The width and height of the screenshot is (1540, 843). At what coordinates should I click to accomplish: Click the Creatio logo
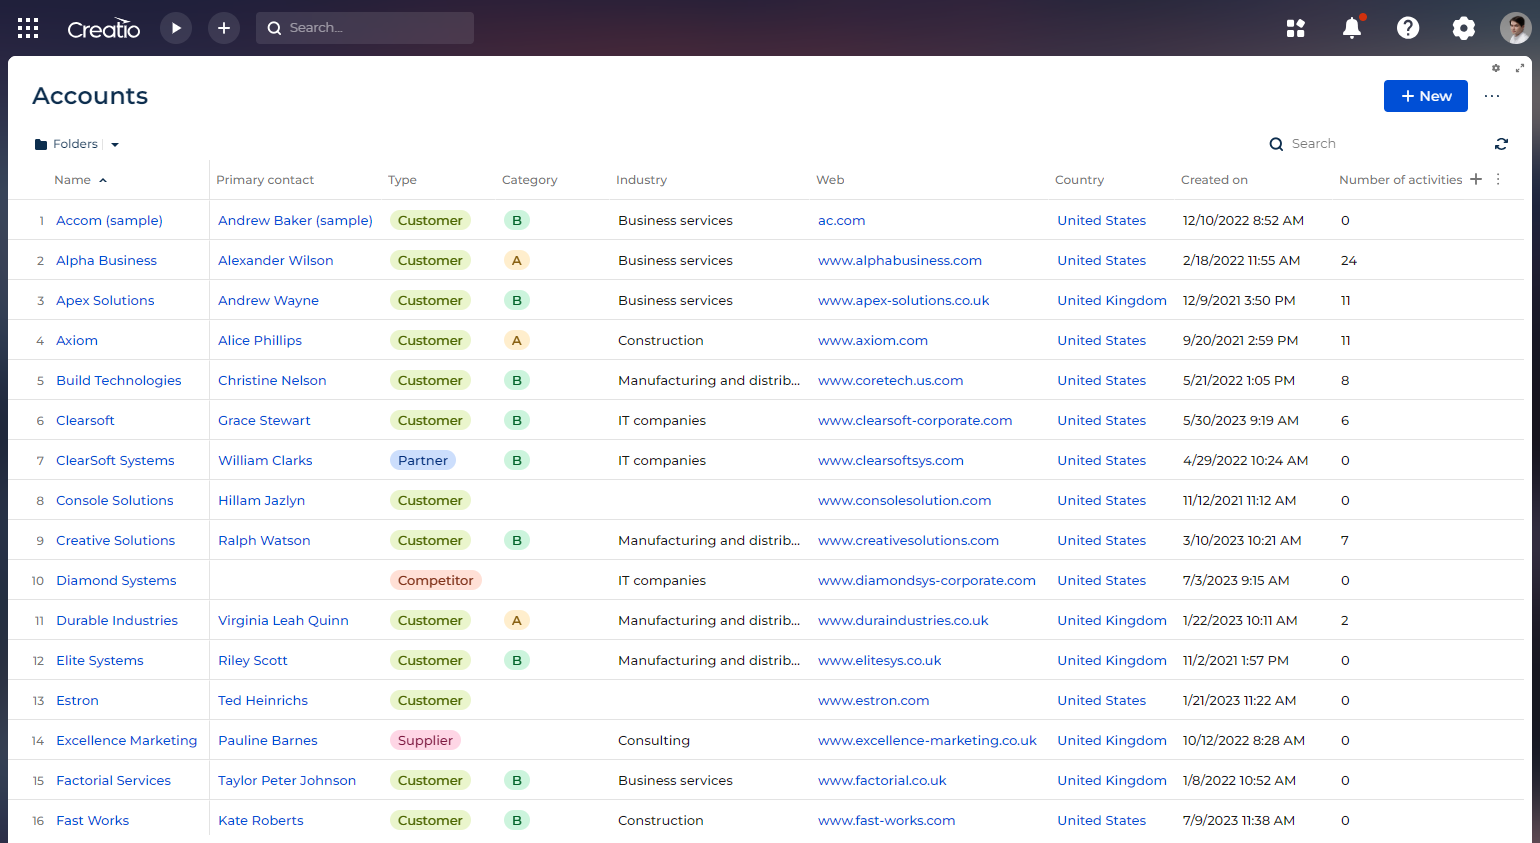tap(103, 29)
